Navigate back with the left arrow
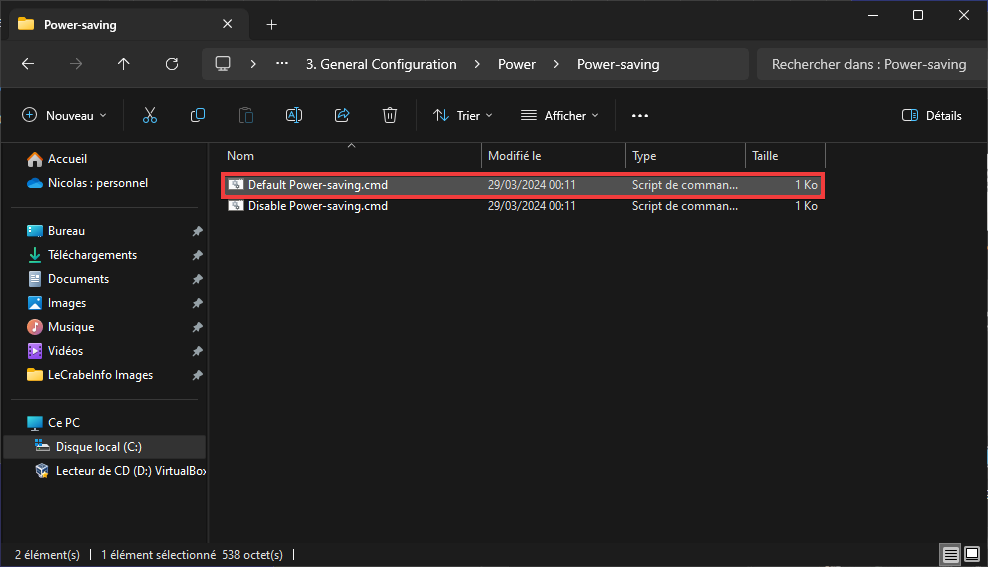The height and width of the screenshot is (567, 988). click(28, 64)
